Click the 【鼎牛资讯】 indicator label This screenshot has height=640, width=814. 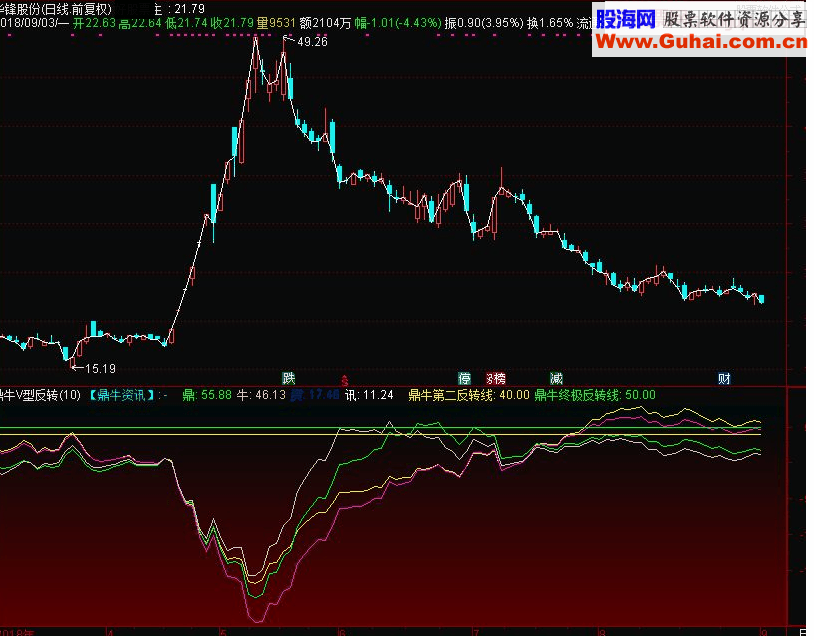coord(122,395)
